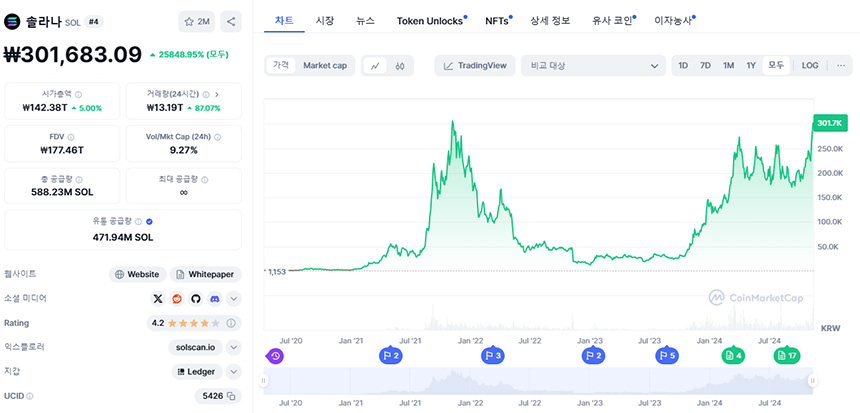
Task: Open the 유사 코인 tab
Action: (x=613, y=21)
